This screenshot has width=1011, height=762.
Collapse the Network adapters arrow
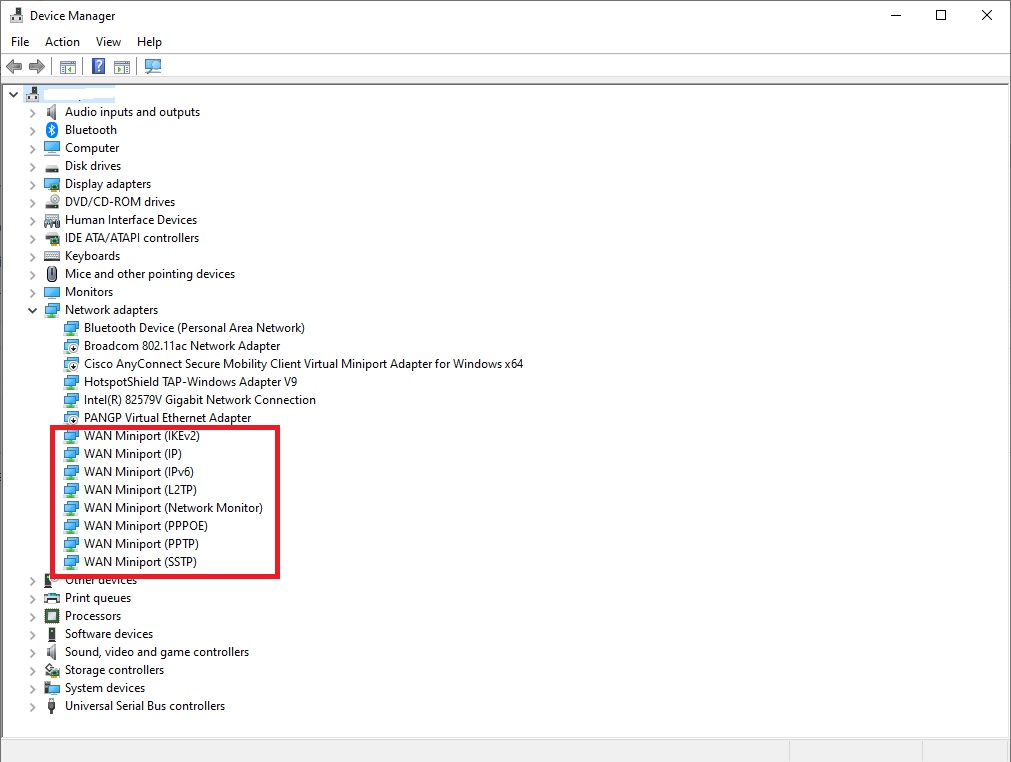click(32, 310)
